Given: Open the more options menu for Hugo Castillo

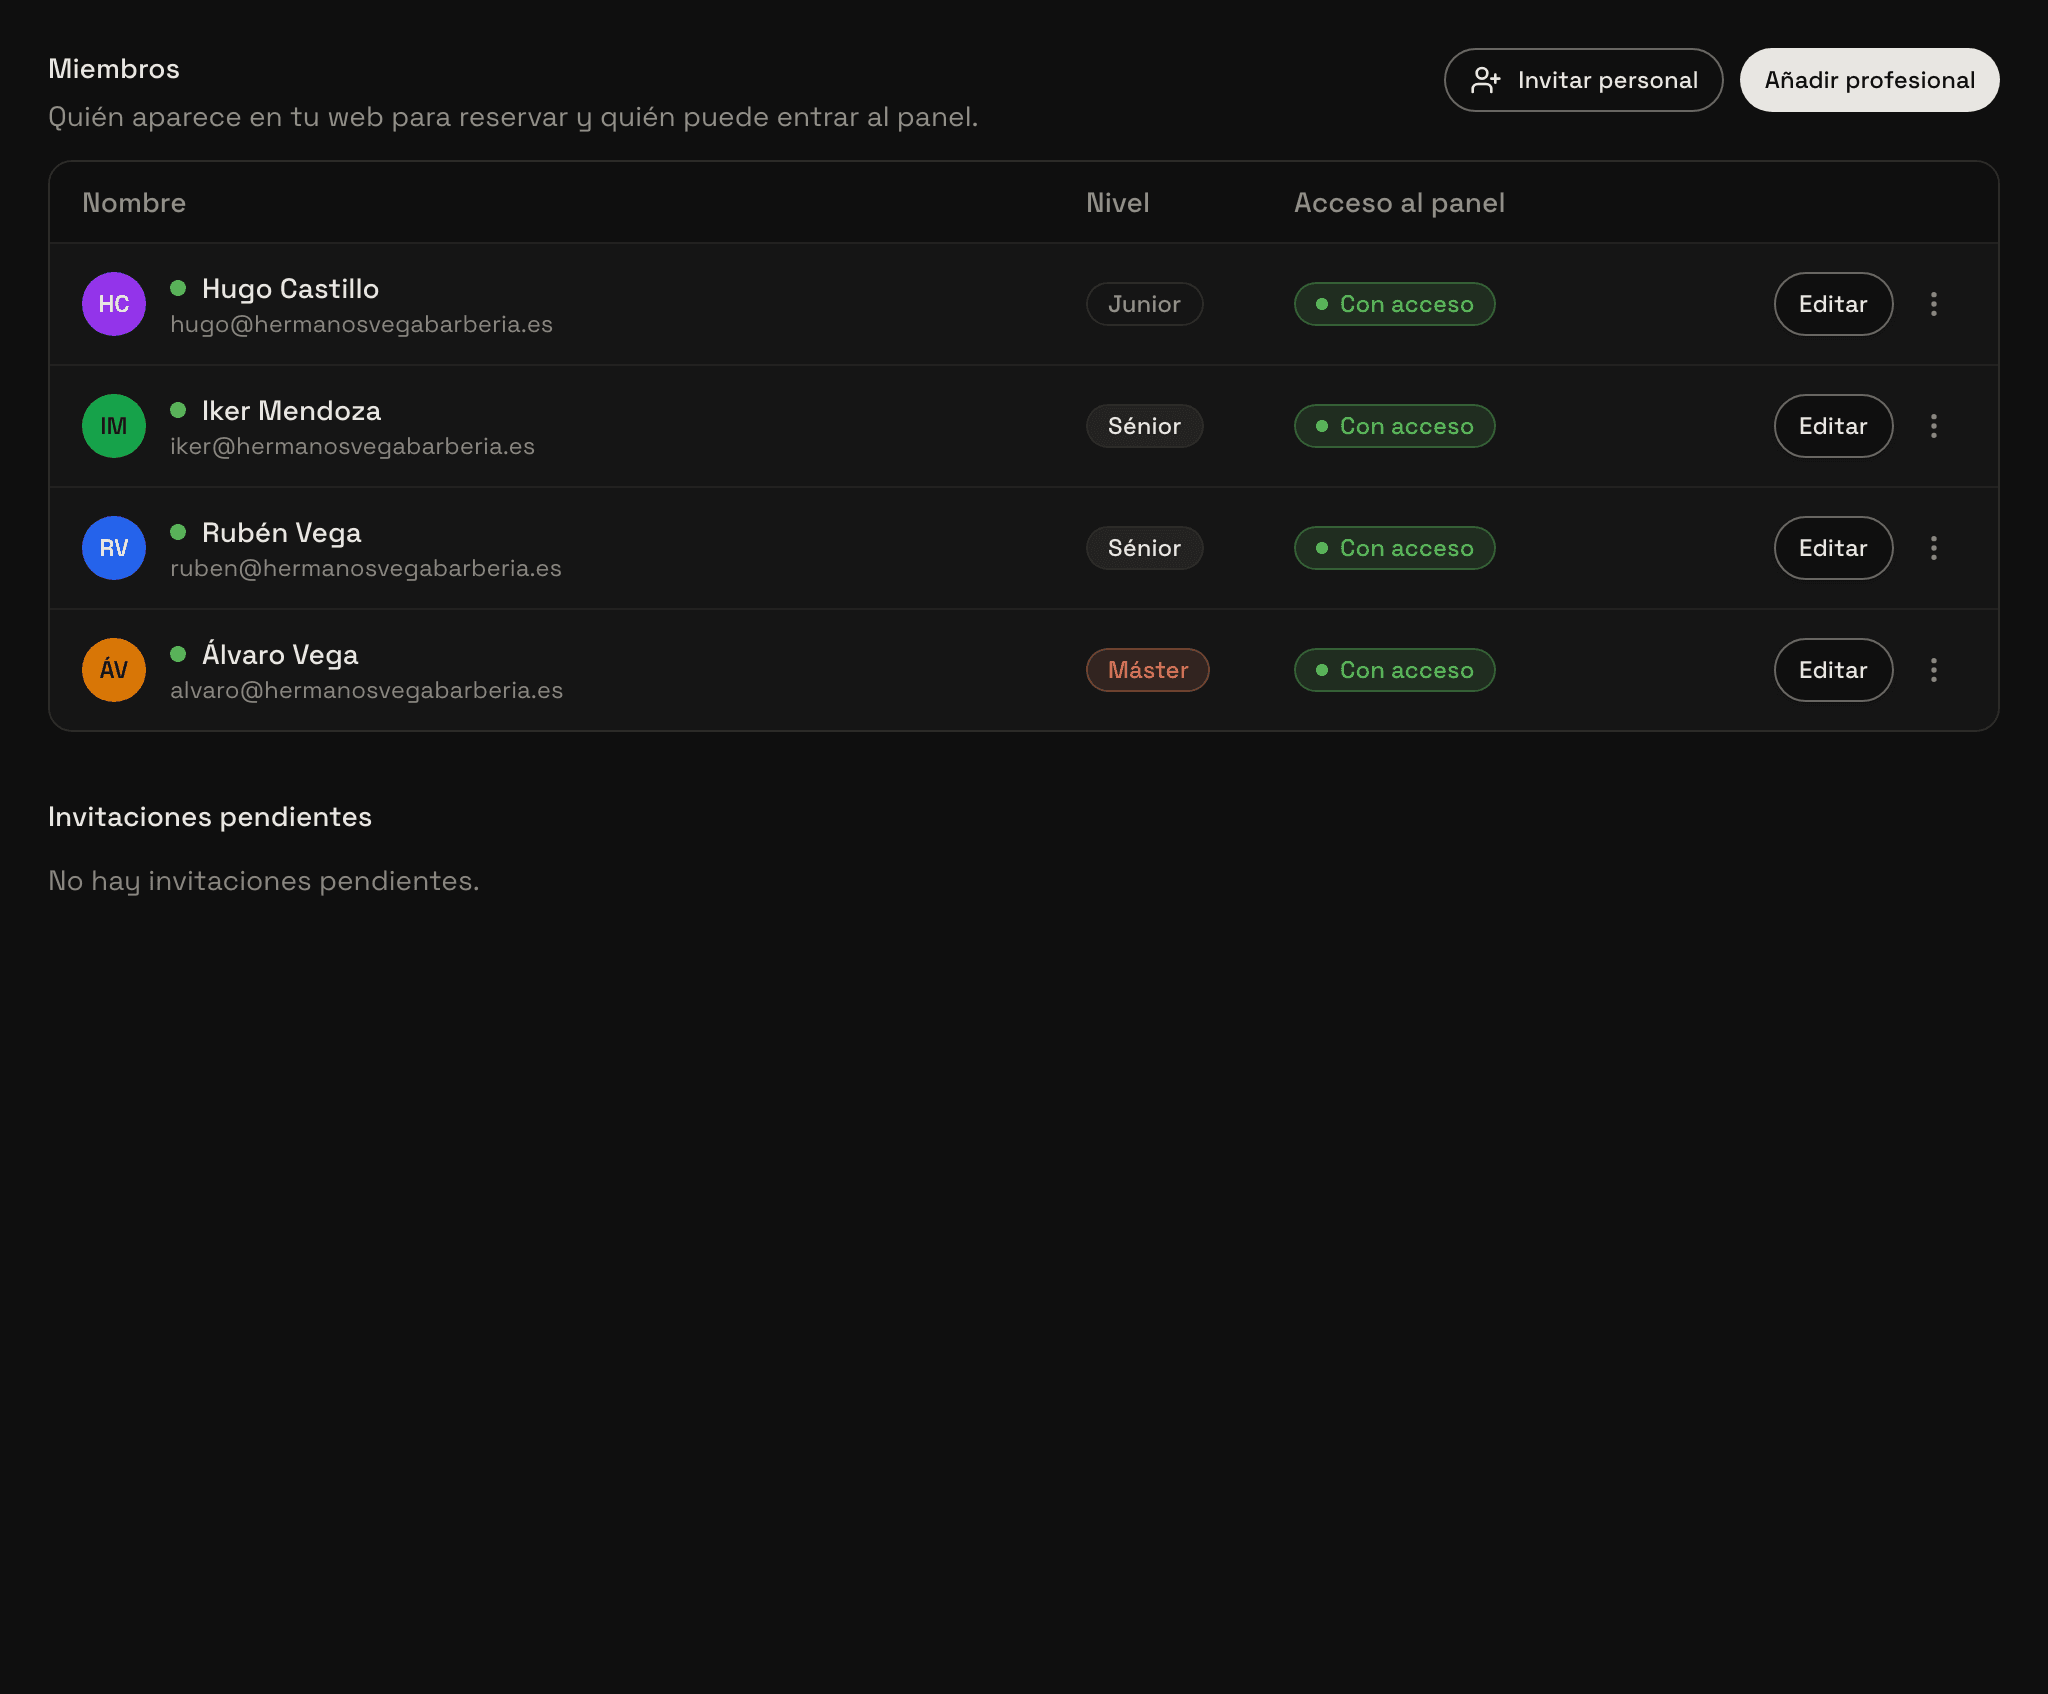Looking at the screenshot, I should 1933,304.
